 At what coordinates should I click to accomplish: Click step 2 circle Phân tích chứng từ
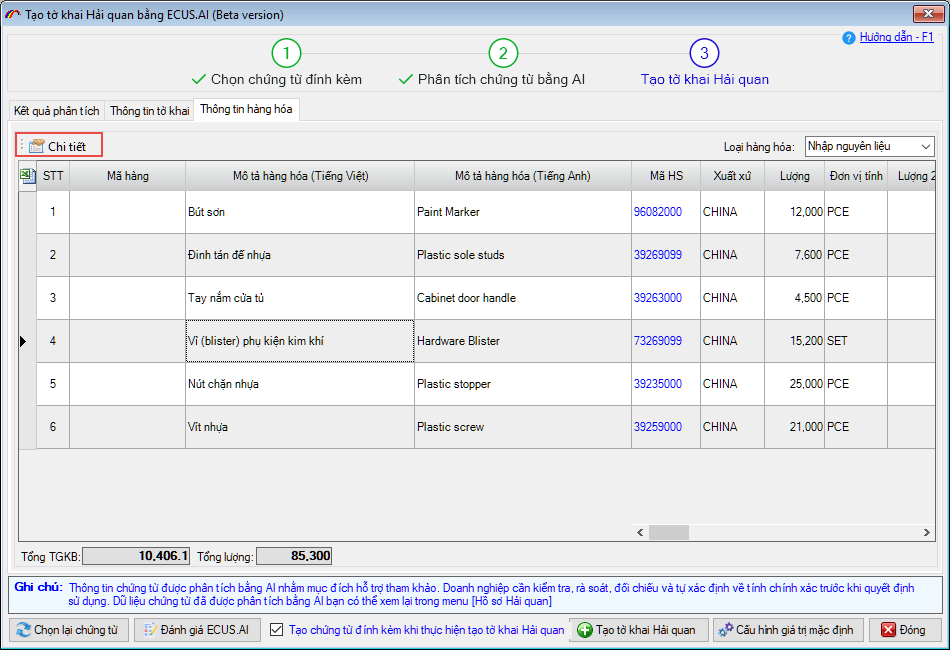[503, 53]
